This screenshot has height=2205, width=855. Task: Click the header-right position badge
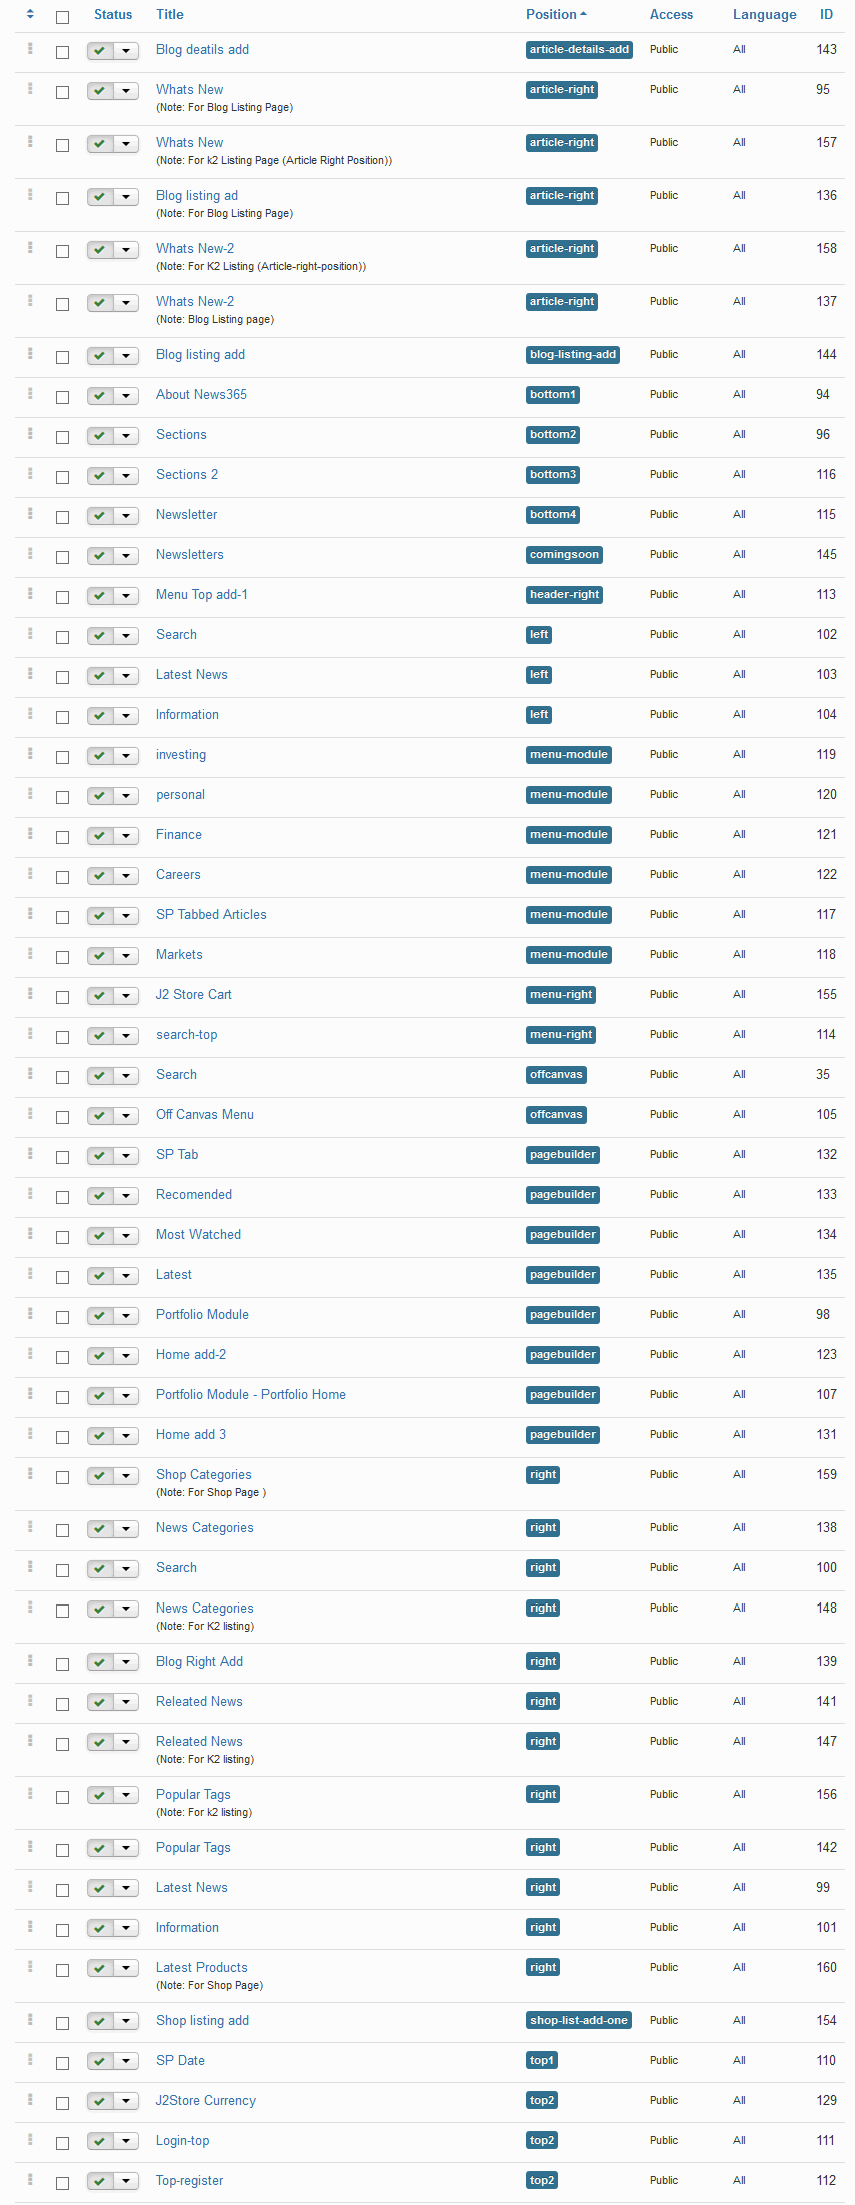coord(564,595)
